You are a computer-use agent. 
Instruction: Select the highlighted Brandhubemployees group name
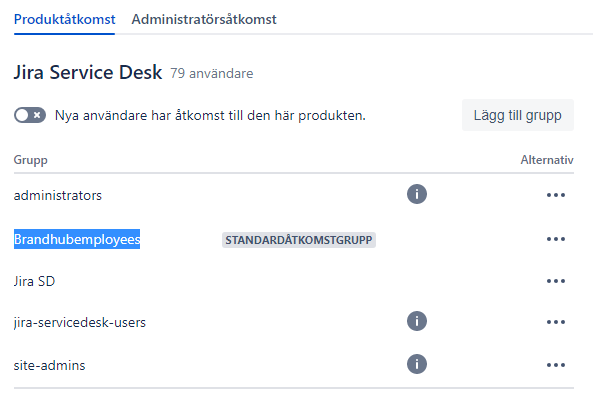click(x=77, y=239)
